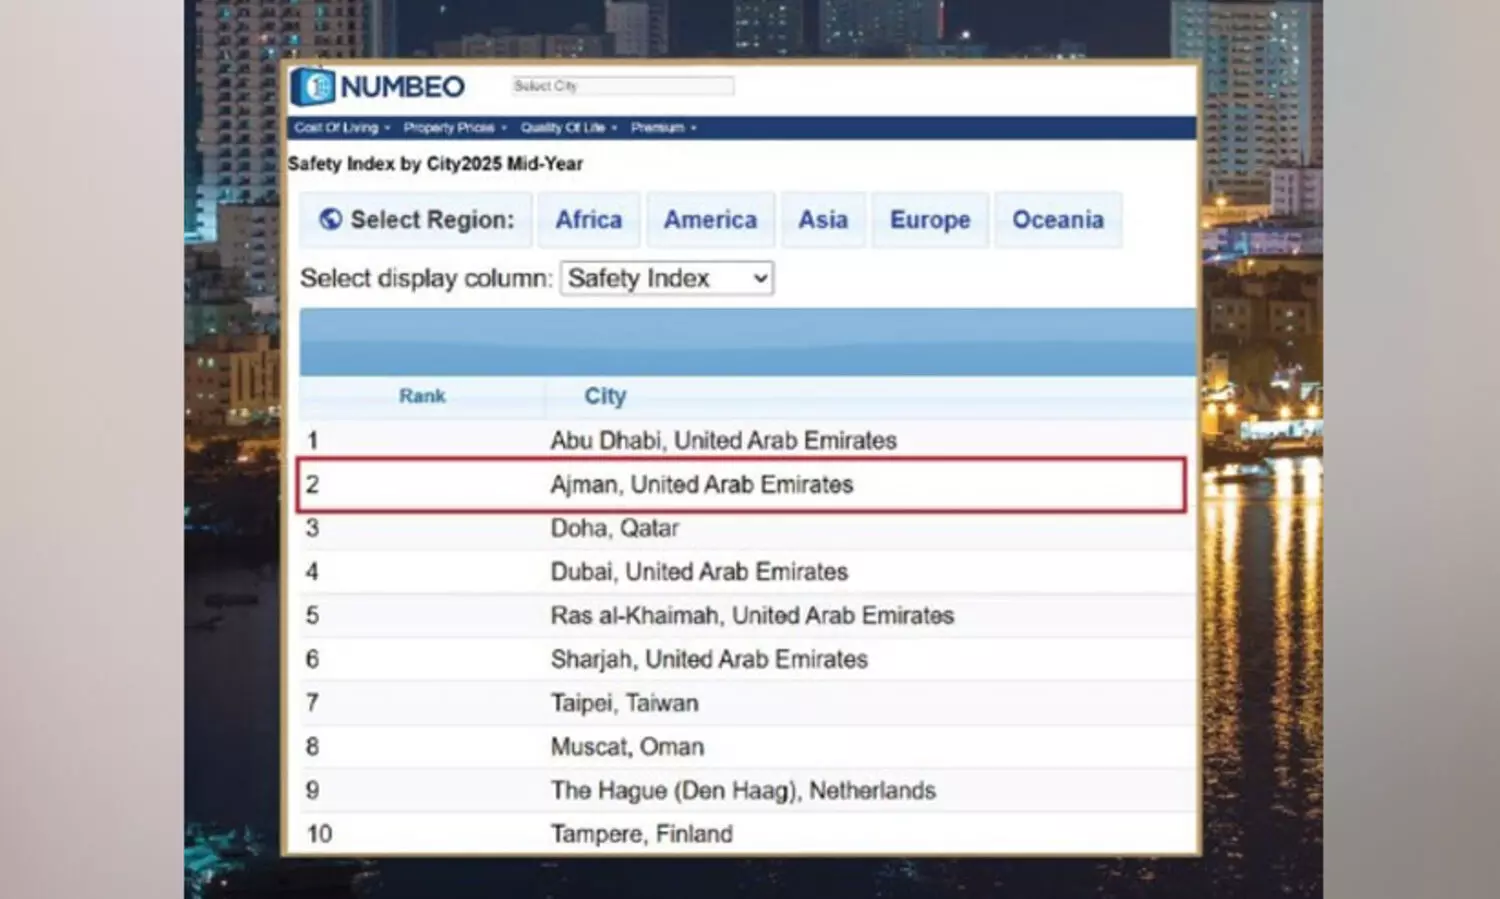Click the globe icon beside Select Region
This screenshot has width=1500, height=899.
click(330, 219)
